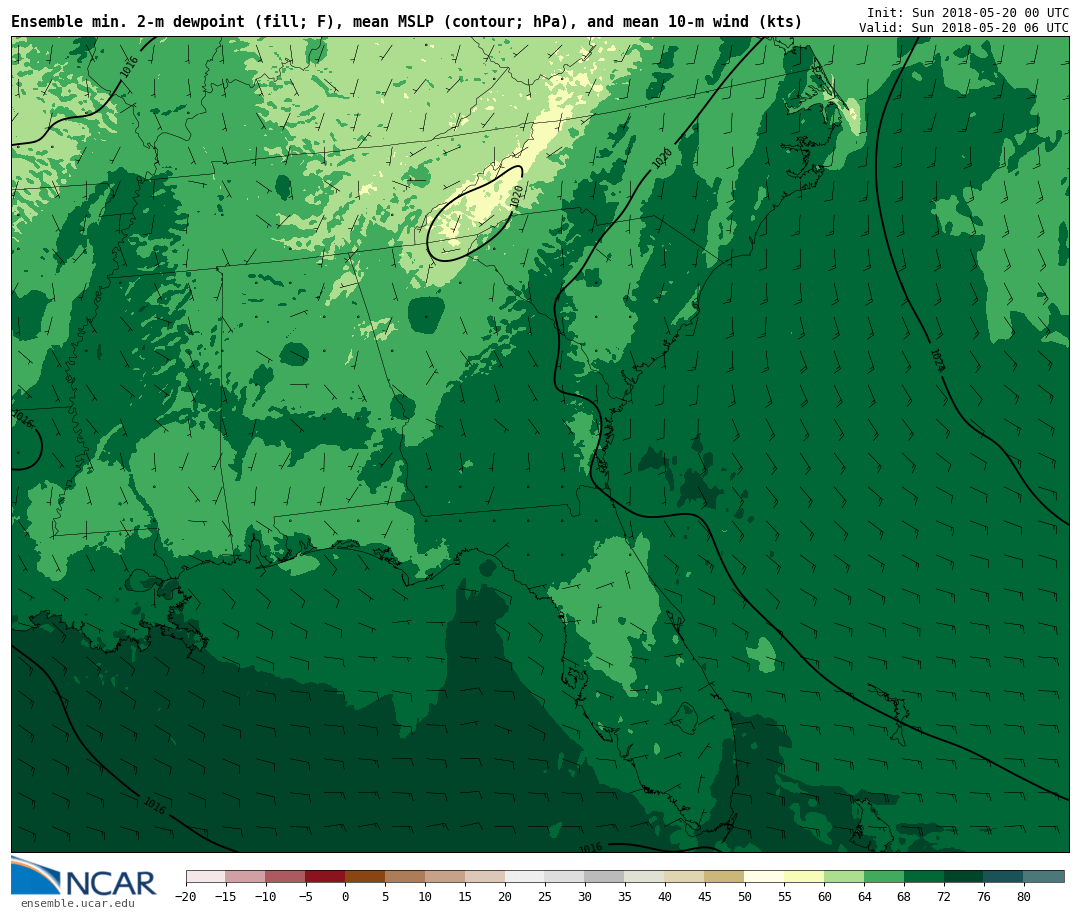This screenshot has height=915, width=1080.
Task: Select the khaki swatch between 45 and 50
Action: (x=724, y=876)
